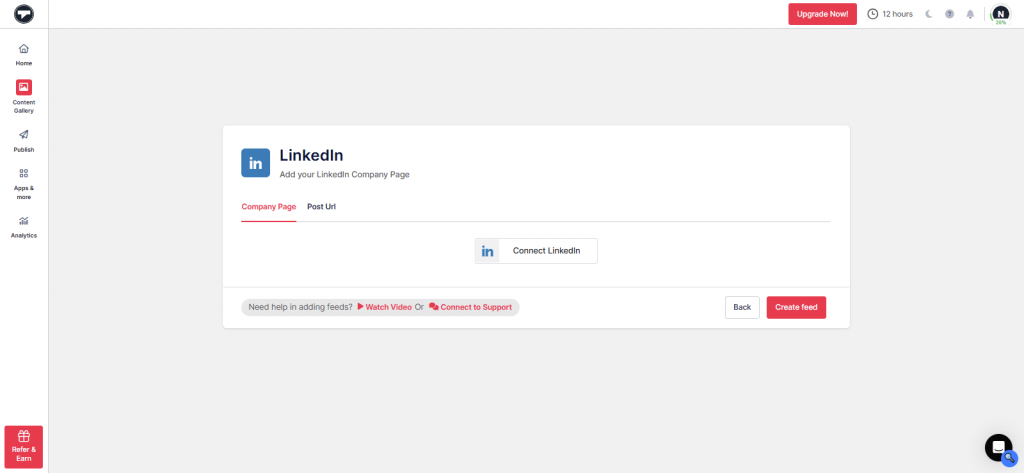Click the Create feed button
The width and height of the screenshot is (1024, 473).
(796, 307)
